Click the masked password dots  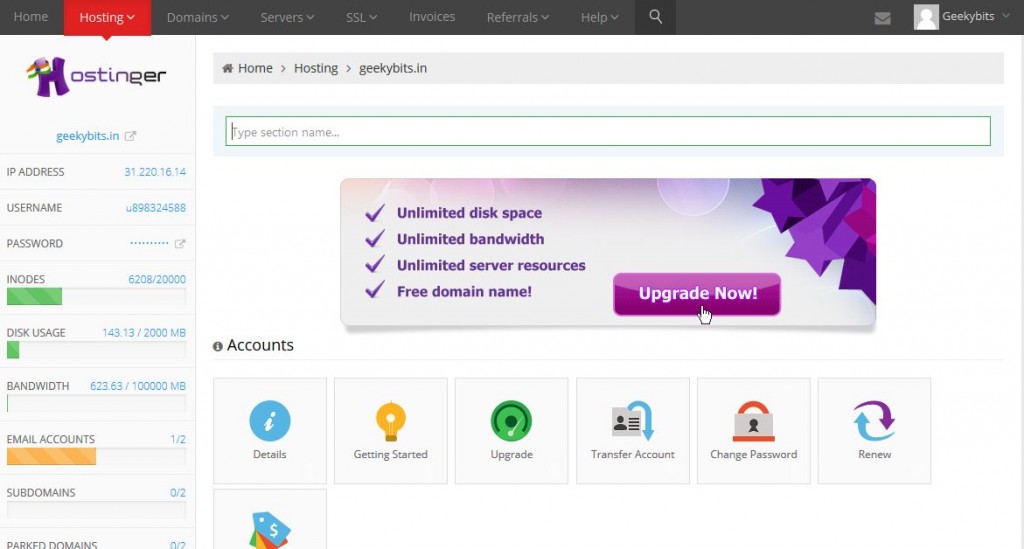149,243
